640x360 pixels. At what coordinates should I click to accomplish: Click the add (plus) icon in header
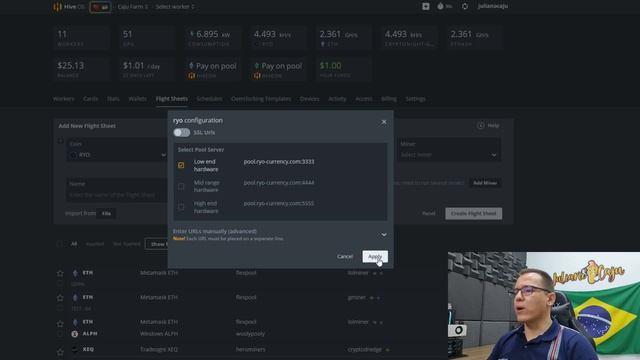click(x=426, y=6)
